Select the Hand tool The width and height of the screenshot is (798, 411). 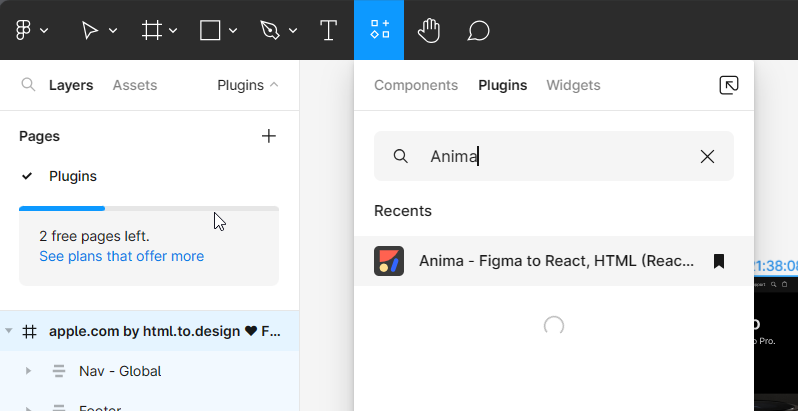(x=429, y=30)
